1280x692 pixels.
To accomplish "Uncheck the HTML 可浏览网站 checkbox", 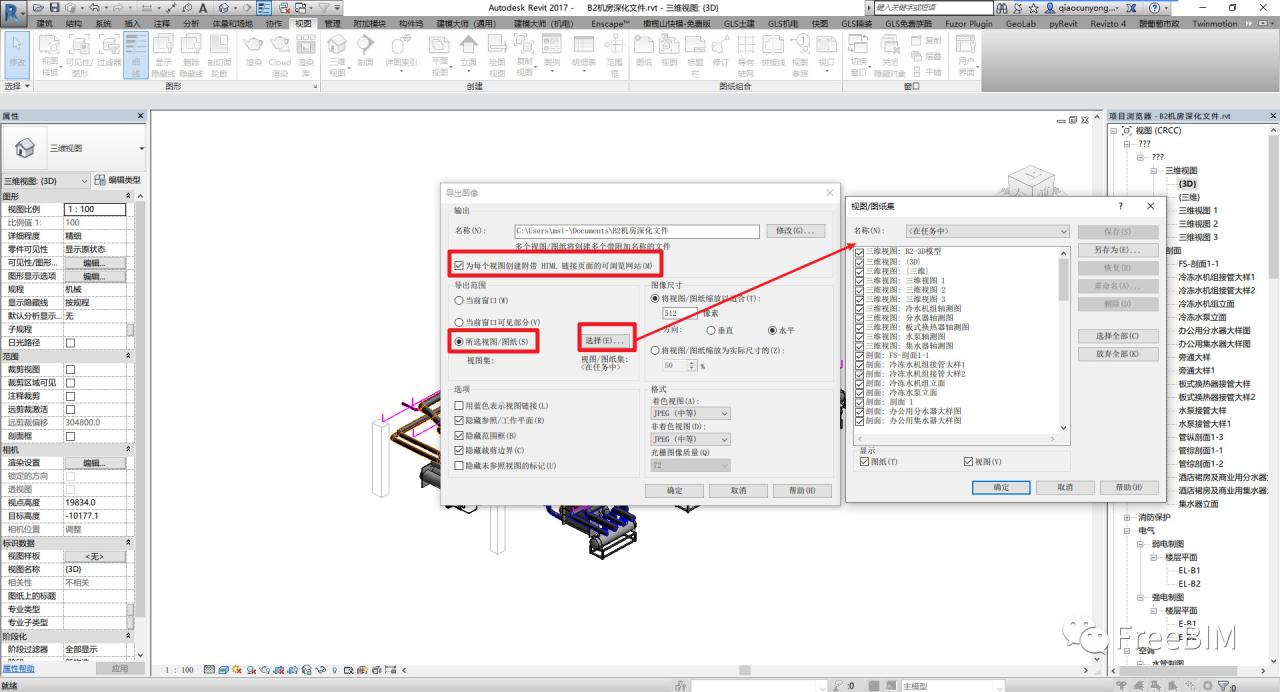I will 459,266.
